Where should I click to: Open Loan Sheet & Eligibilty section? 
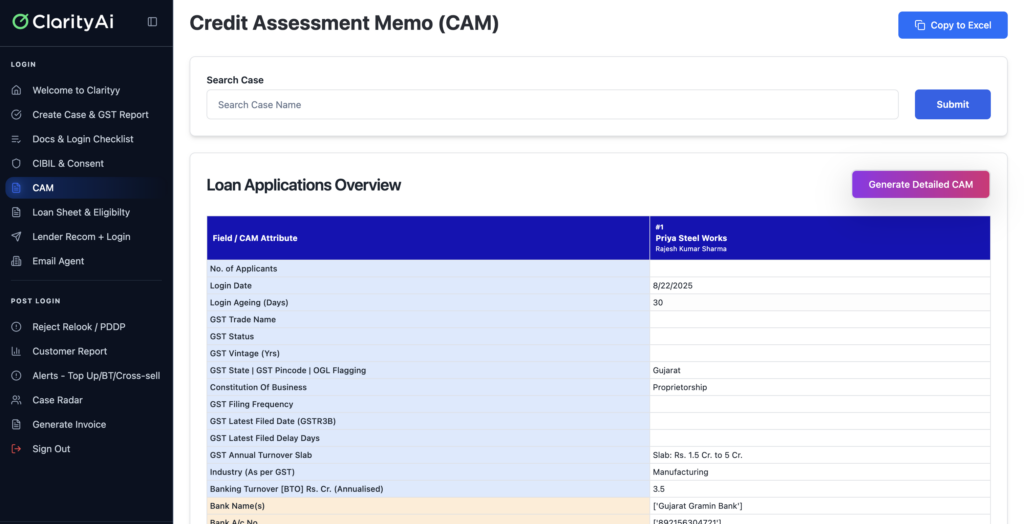point(81,212)
